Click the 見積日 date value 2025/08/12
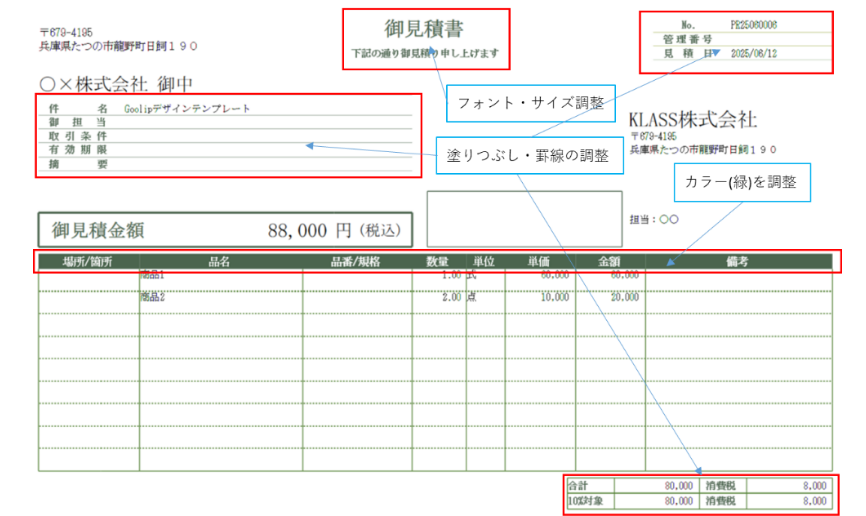The image size is (866, 516). coord(754,54)
